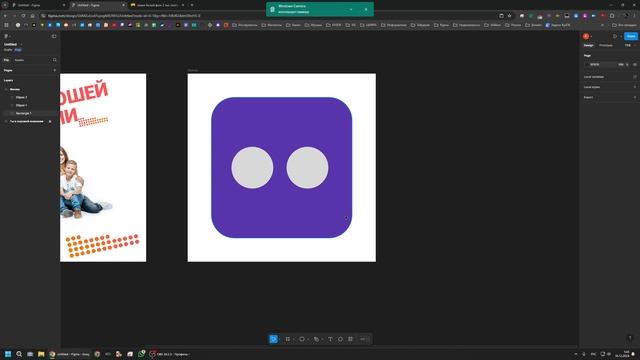Viewport: 640px width, 360px height.
Task: Switch to the Assets tab
Action: tap(19, 60)
